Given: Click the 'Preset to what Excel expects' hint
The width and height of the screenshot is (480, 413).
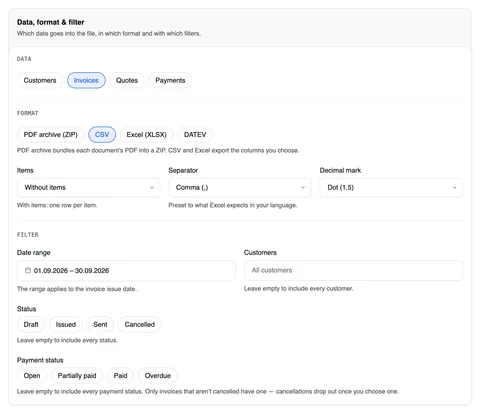Looking at the screenshot, I should tap(233, 205).
